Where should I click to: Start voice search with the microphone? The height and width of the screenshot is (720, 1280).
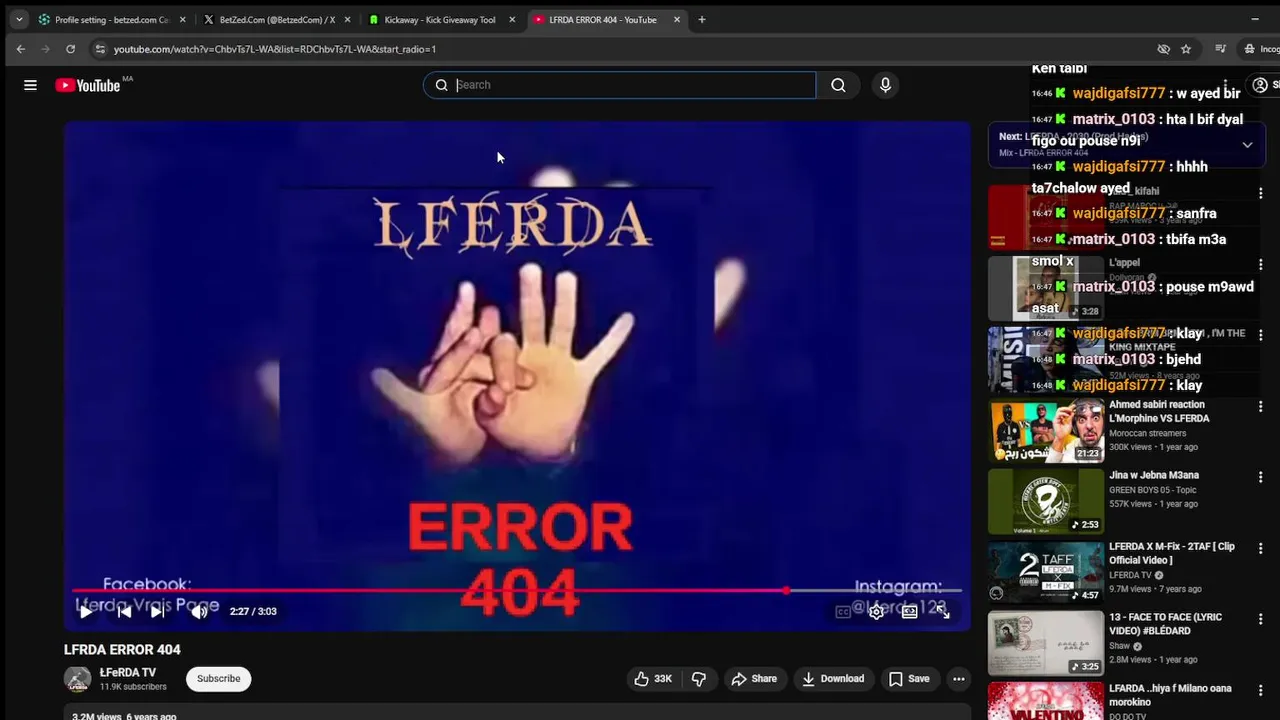885,85
